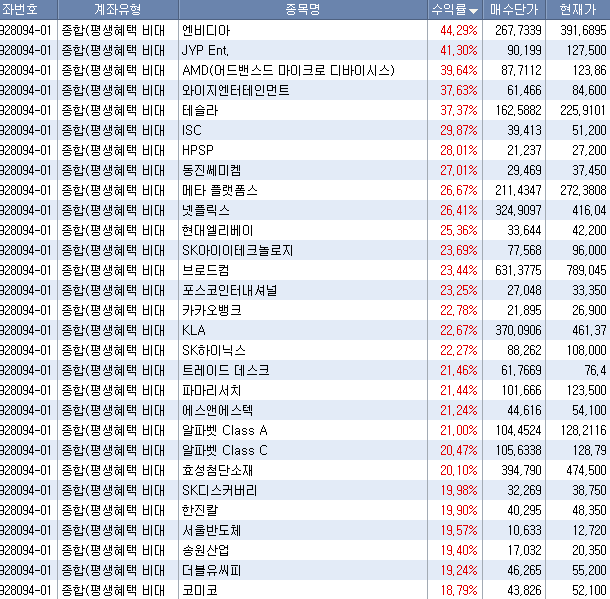This screenshot has width=610, height=599.
Task: Select the 코미코 stock name
Action: coord(200,590)
